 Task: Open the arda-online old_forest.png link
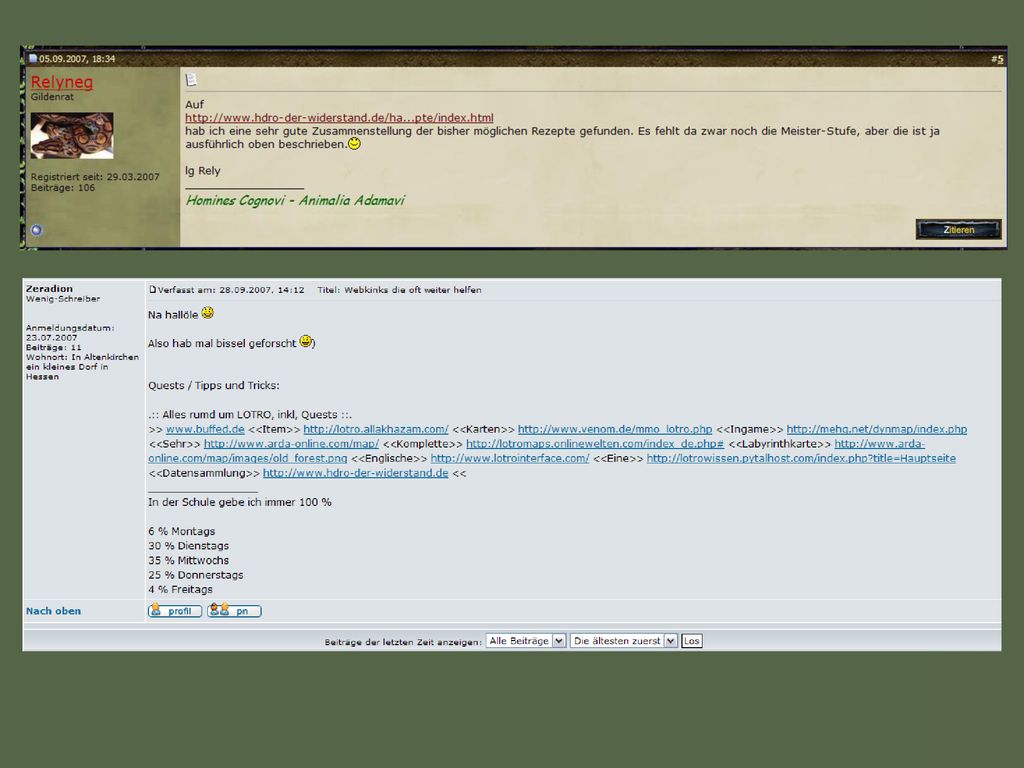[x=248, y=458]
